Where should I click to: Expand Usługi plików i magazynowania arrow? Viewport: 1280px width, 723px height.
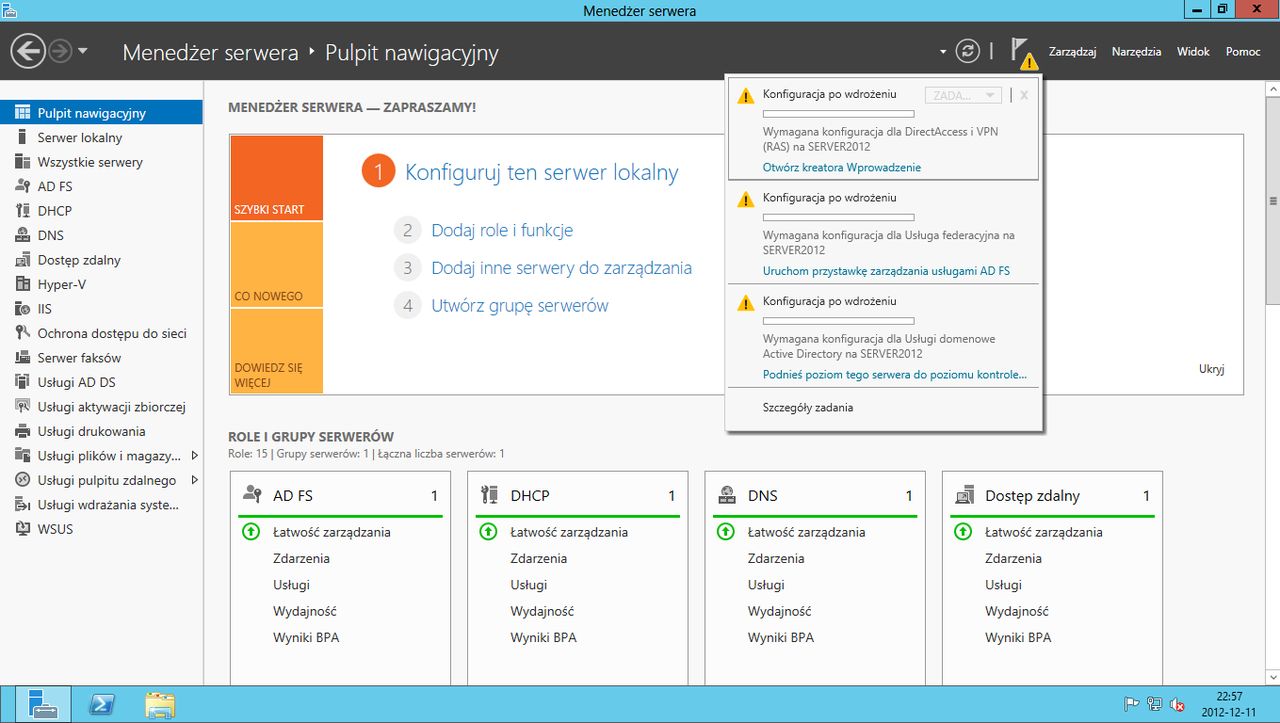click(x=194, y=456)
